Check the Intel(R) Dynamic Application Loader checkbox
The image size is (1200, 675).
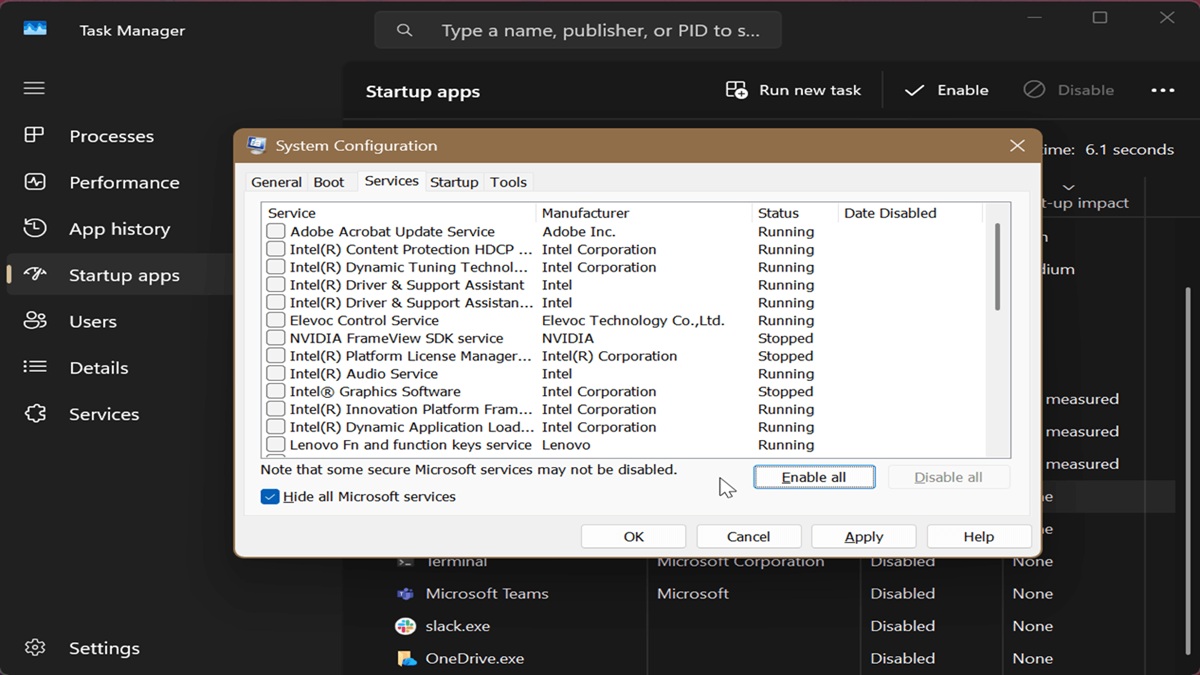point(275,427)
